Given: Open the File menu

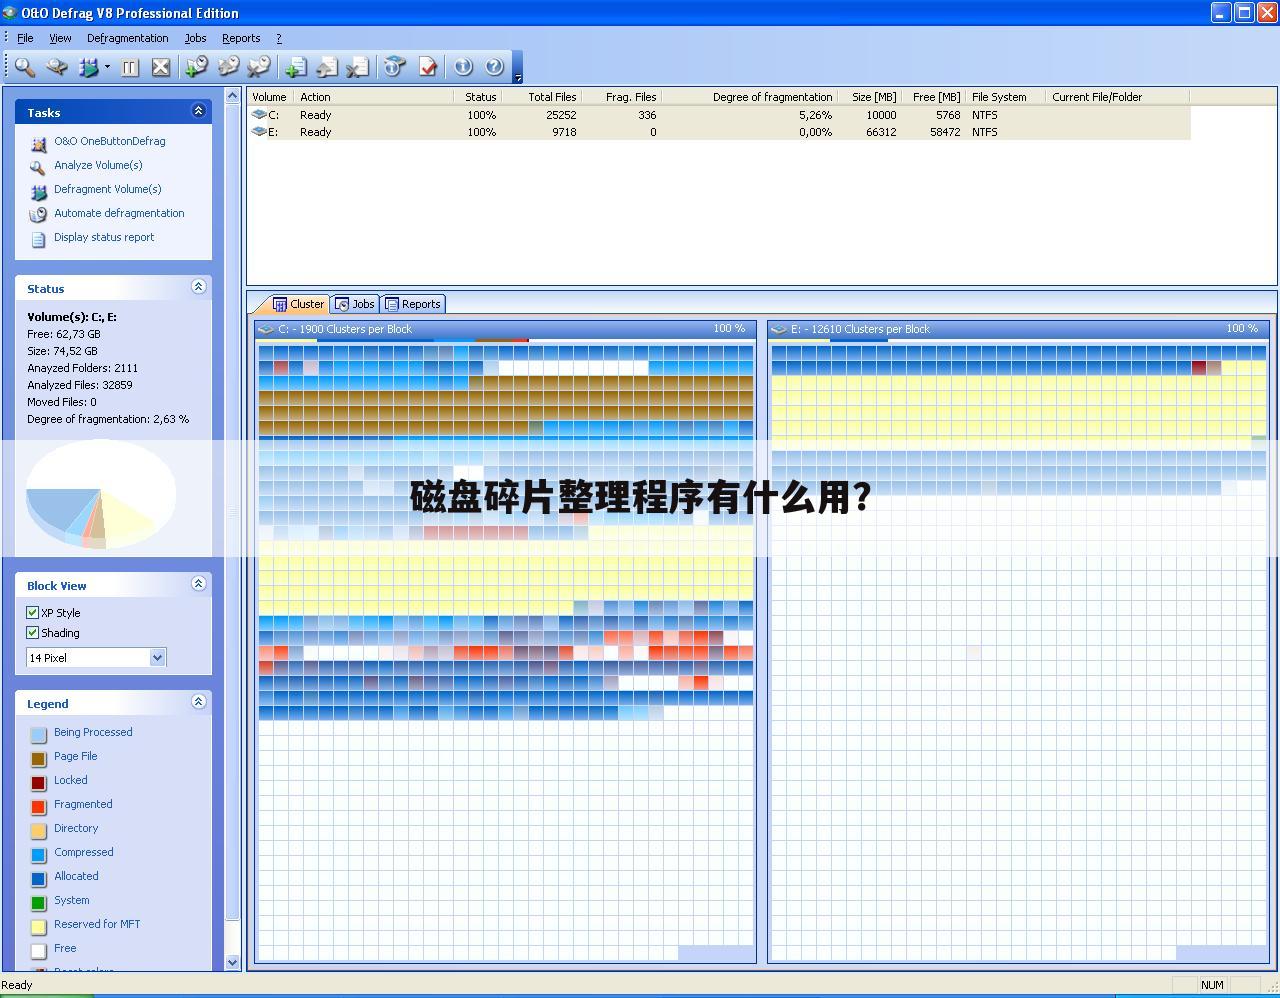Looking at the screenshot, I should 25,38.
